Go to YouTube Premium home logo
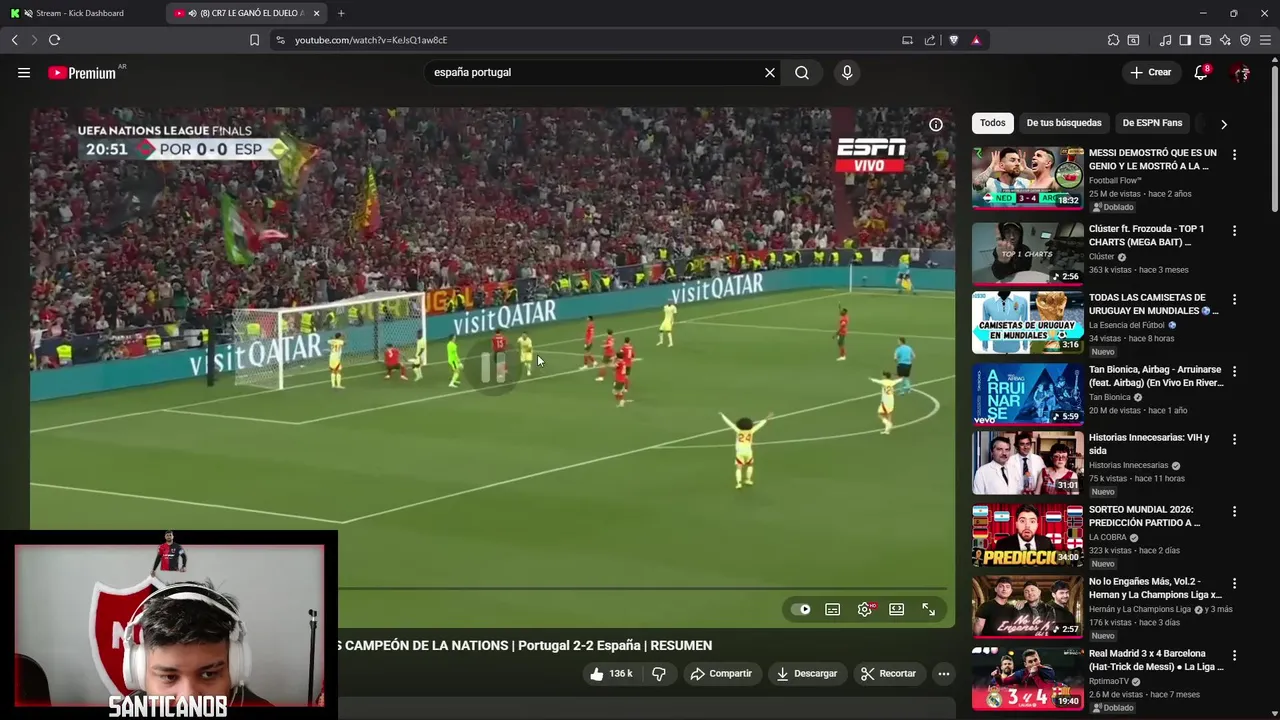 (84, 73)
